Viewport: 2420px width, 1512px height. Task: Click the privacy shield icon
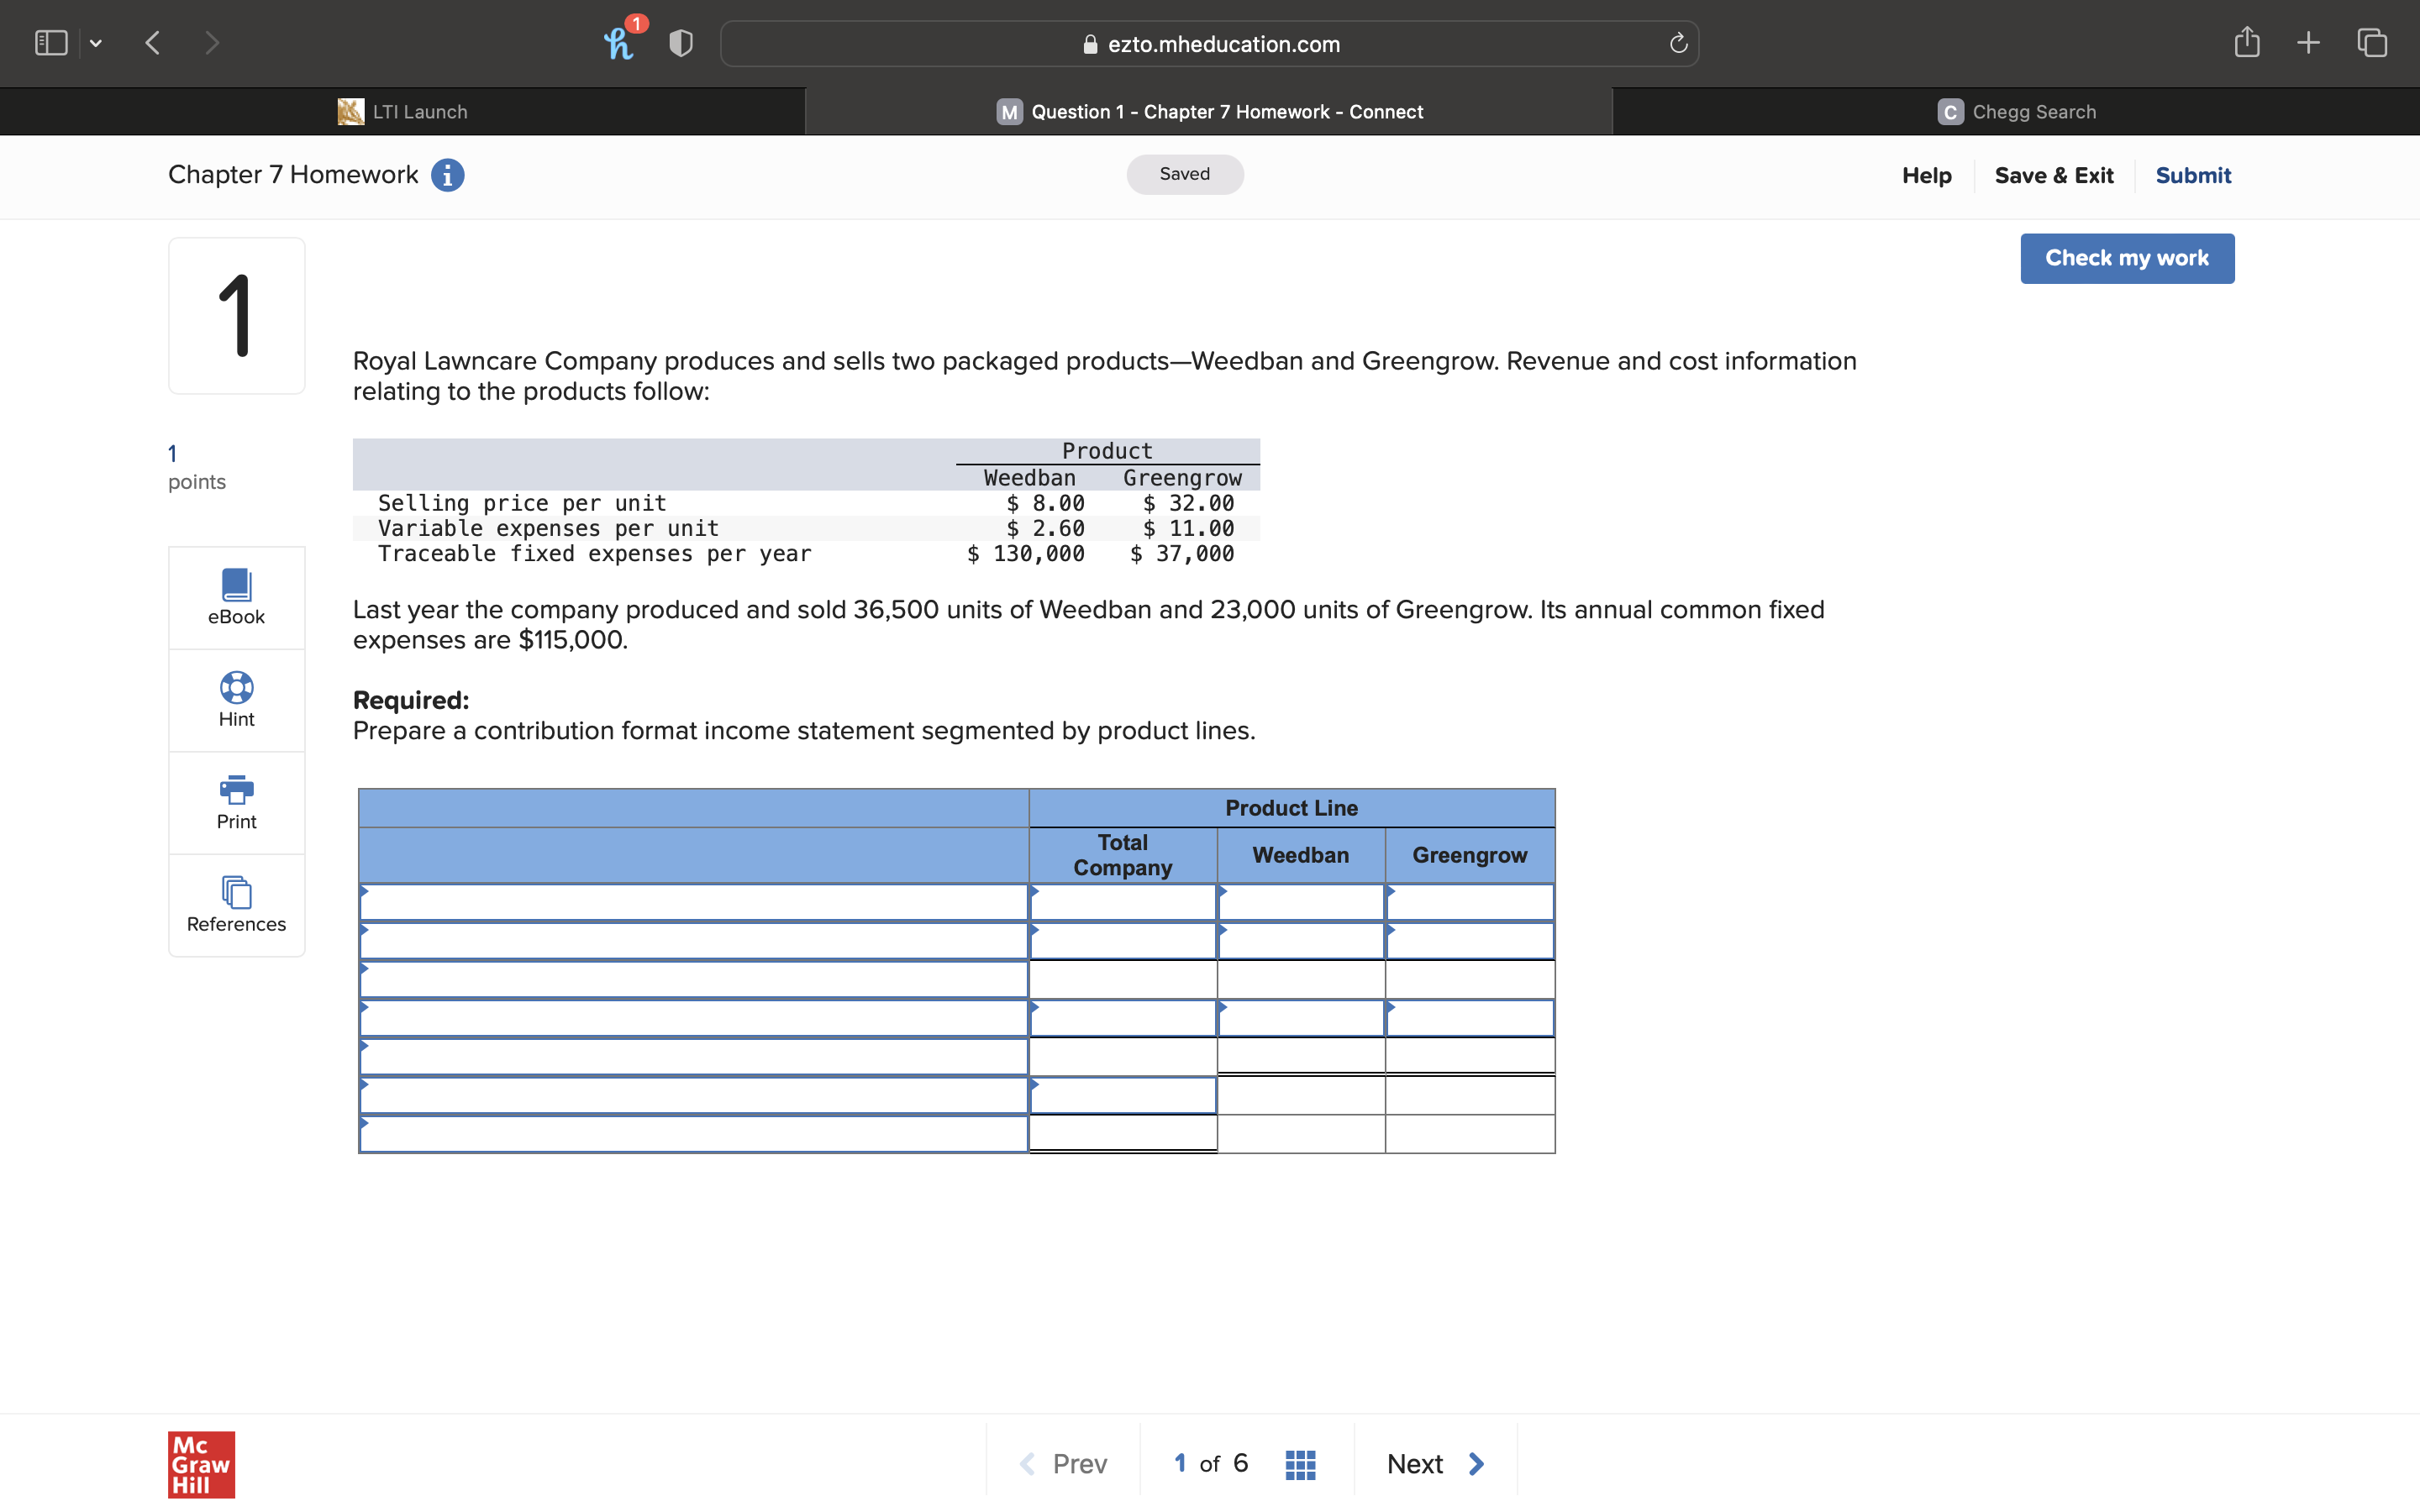point(681,43)
